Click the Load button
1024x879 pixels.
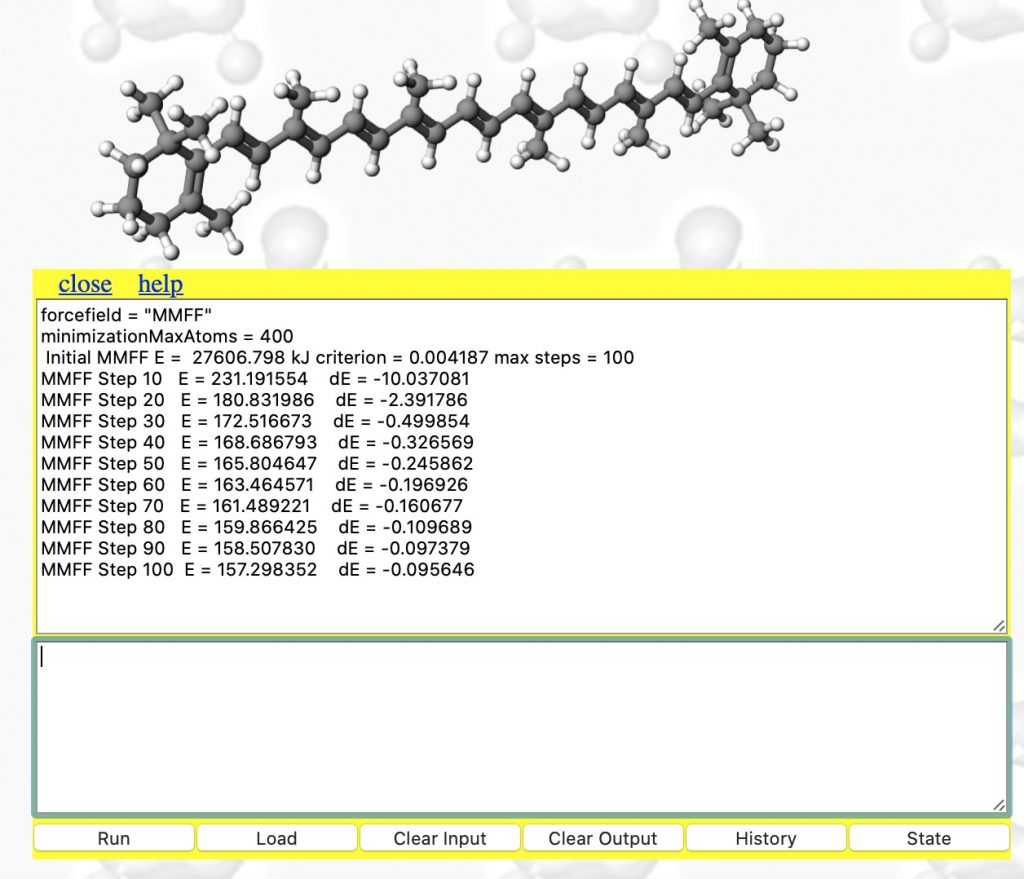click(276, 838)
